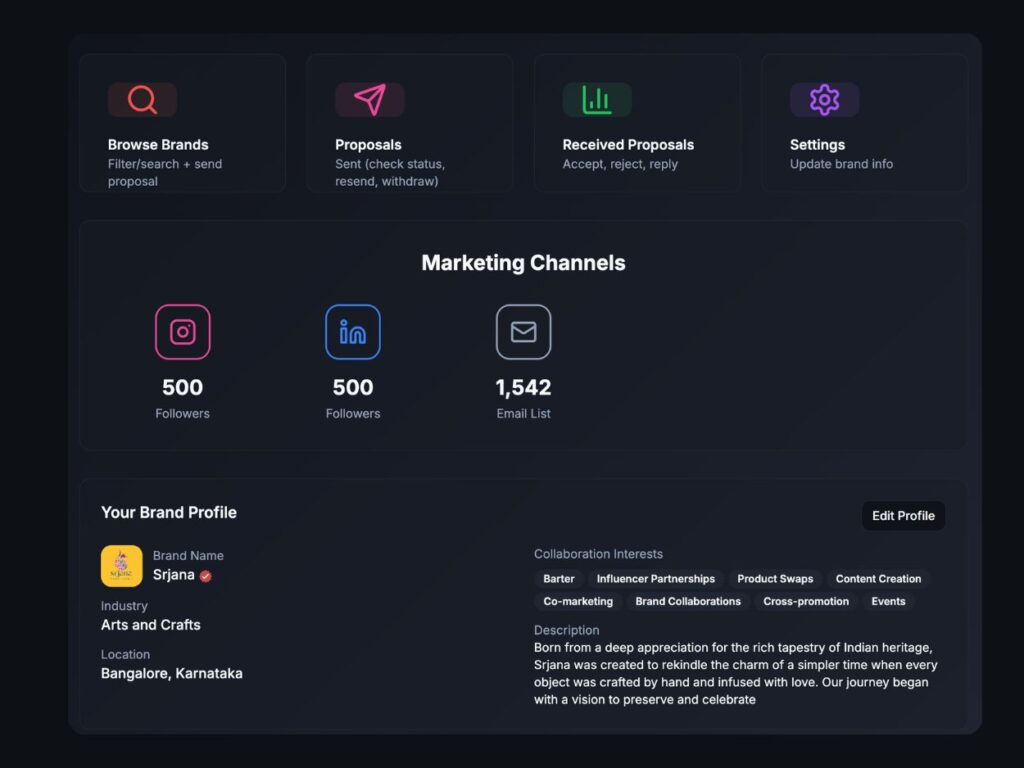1024x768 pixels.
Task: Choose the Content Creation tag
Action: 878,579
